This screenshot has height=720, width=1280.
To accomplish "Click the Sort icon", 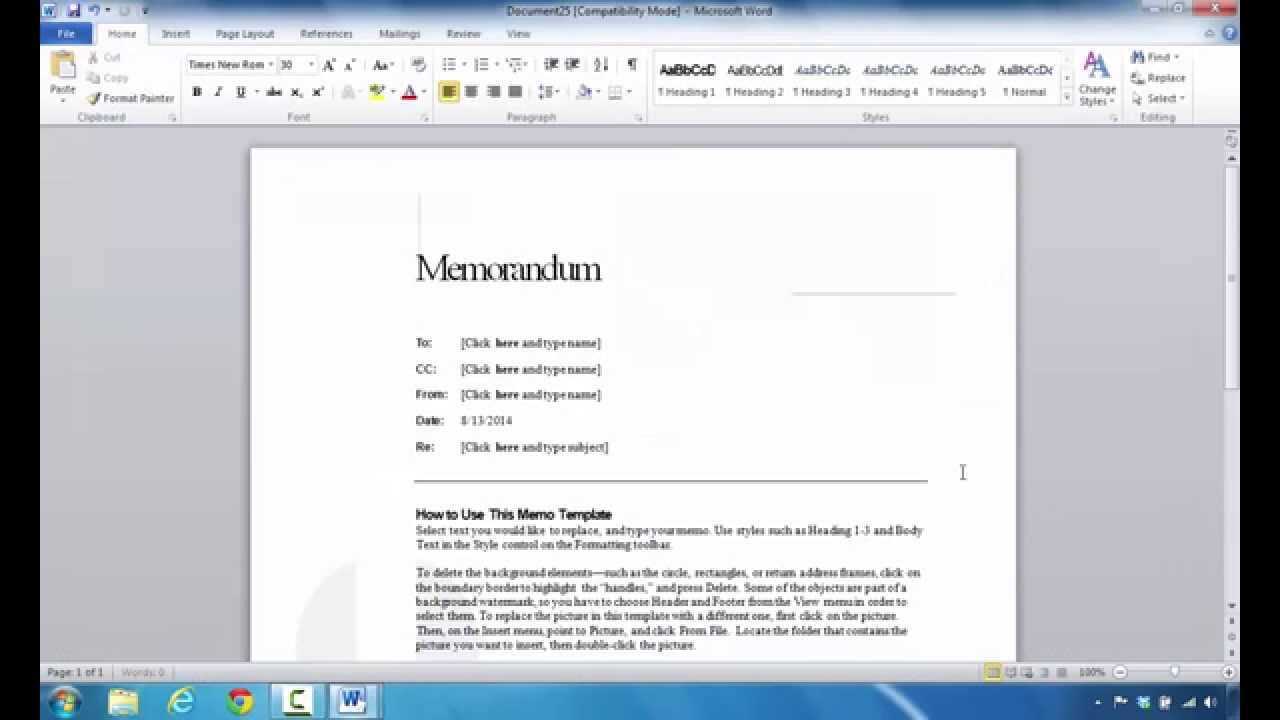I will point(601,65).
